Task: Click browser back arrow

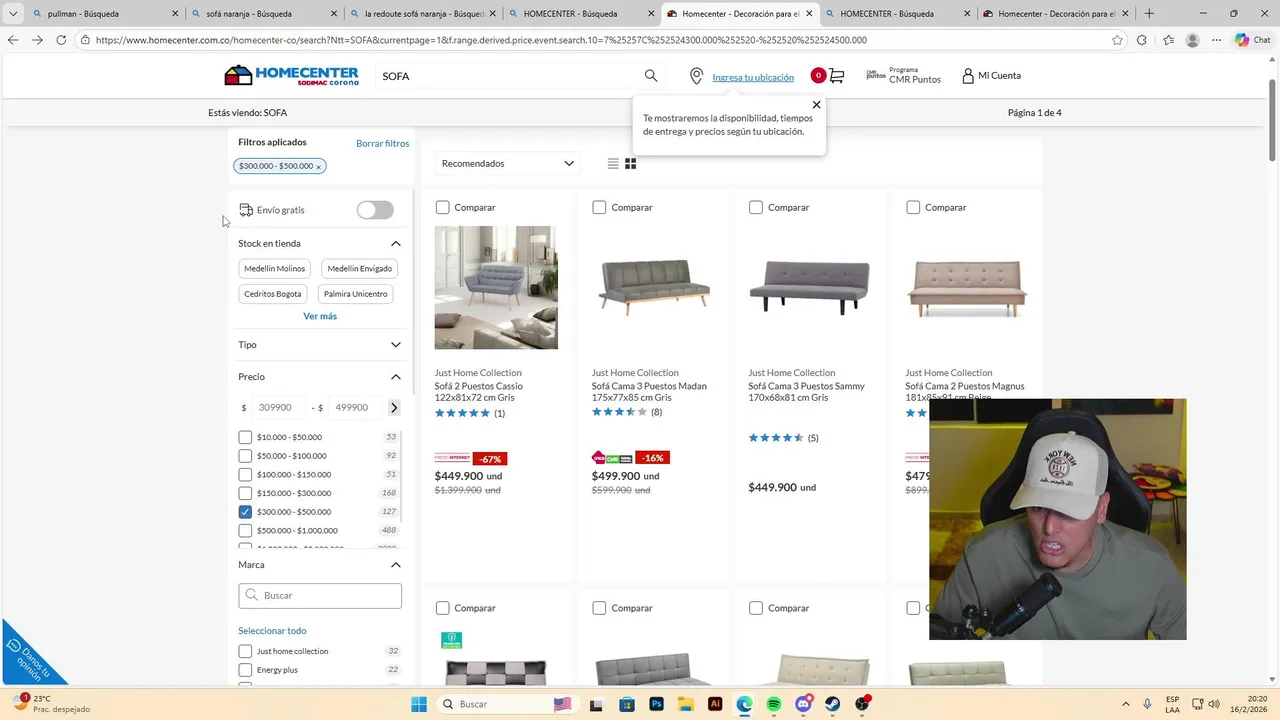Action: tap(13, 40)
